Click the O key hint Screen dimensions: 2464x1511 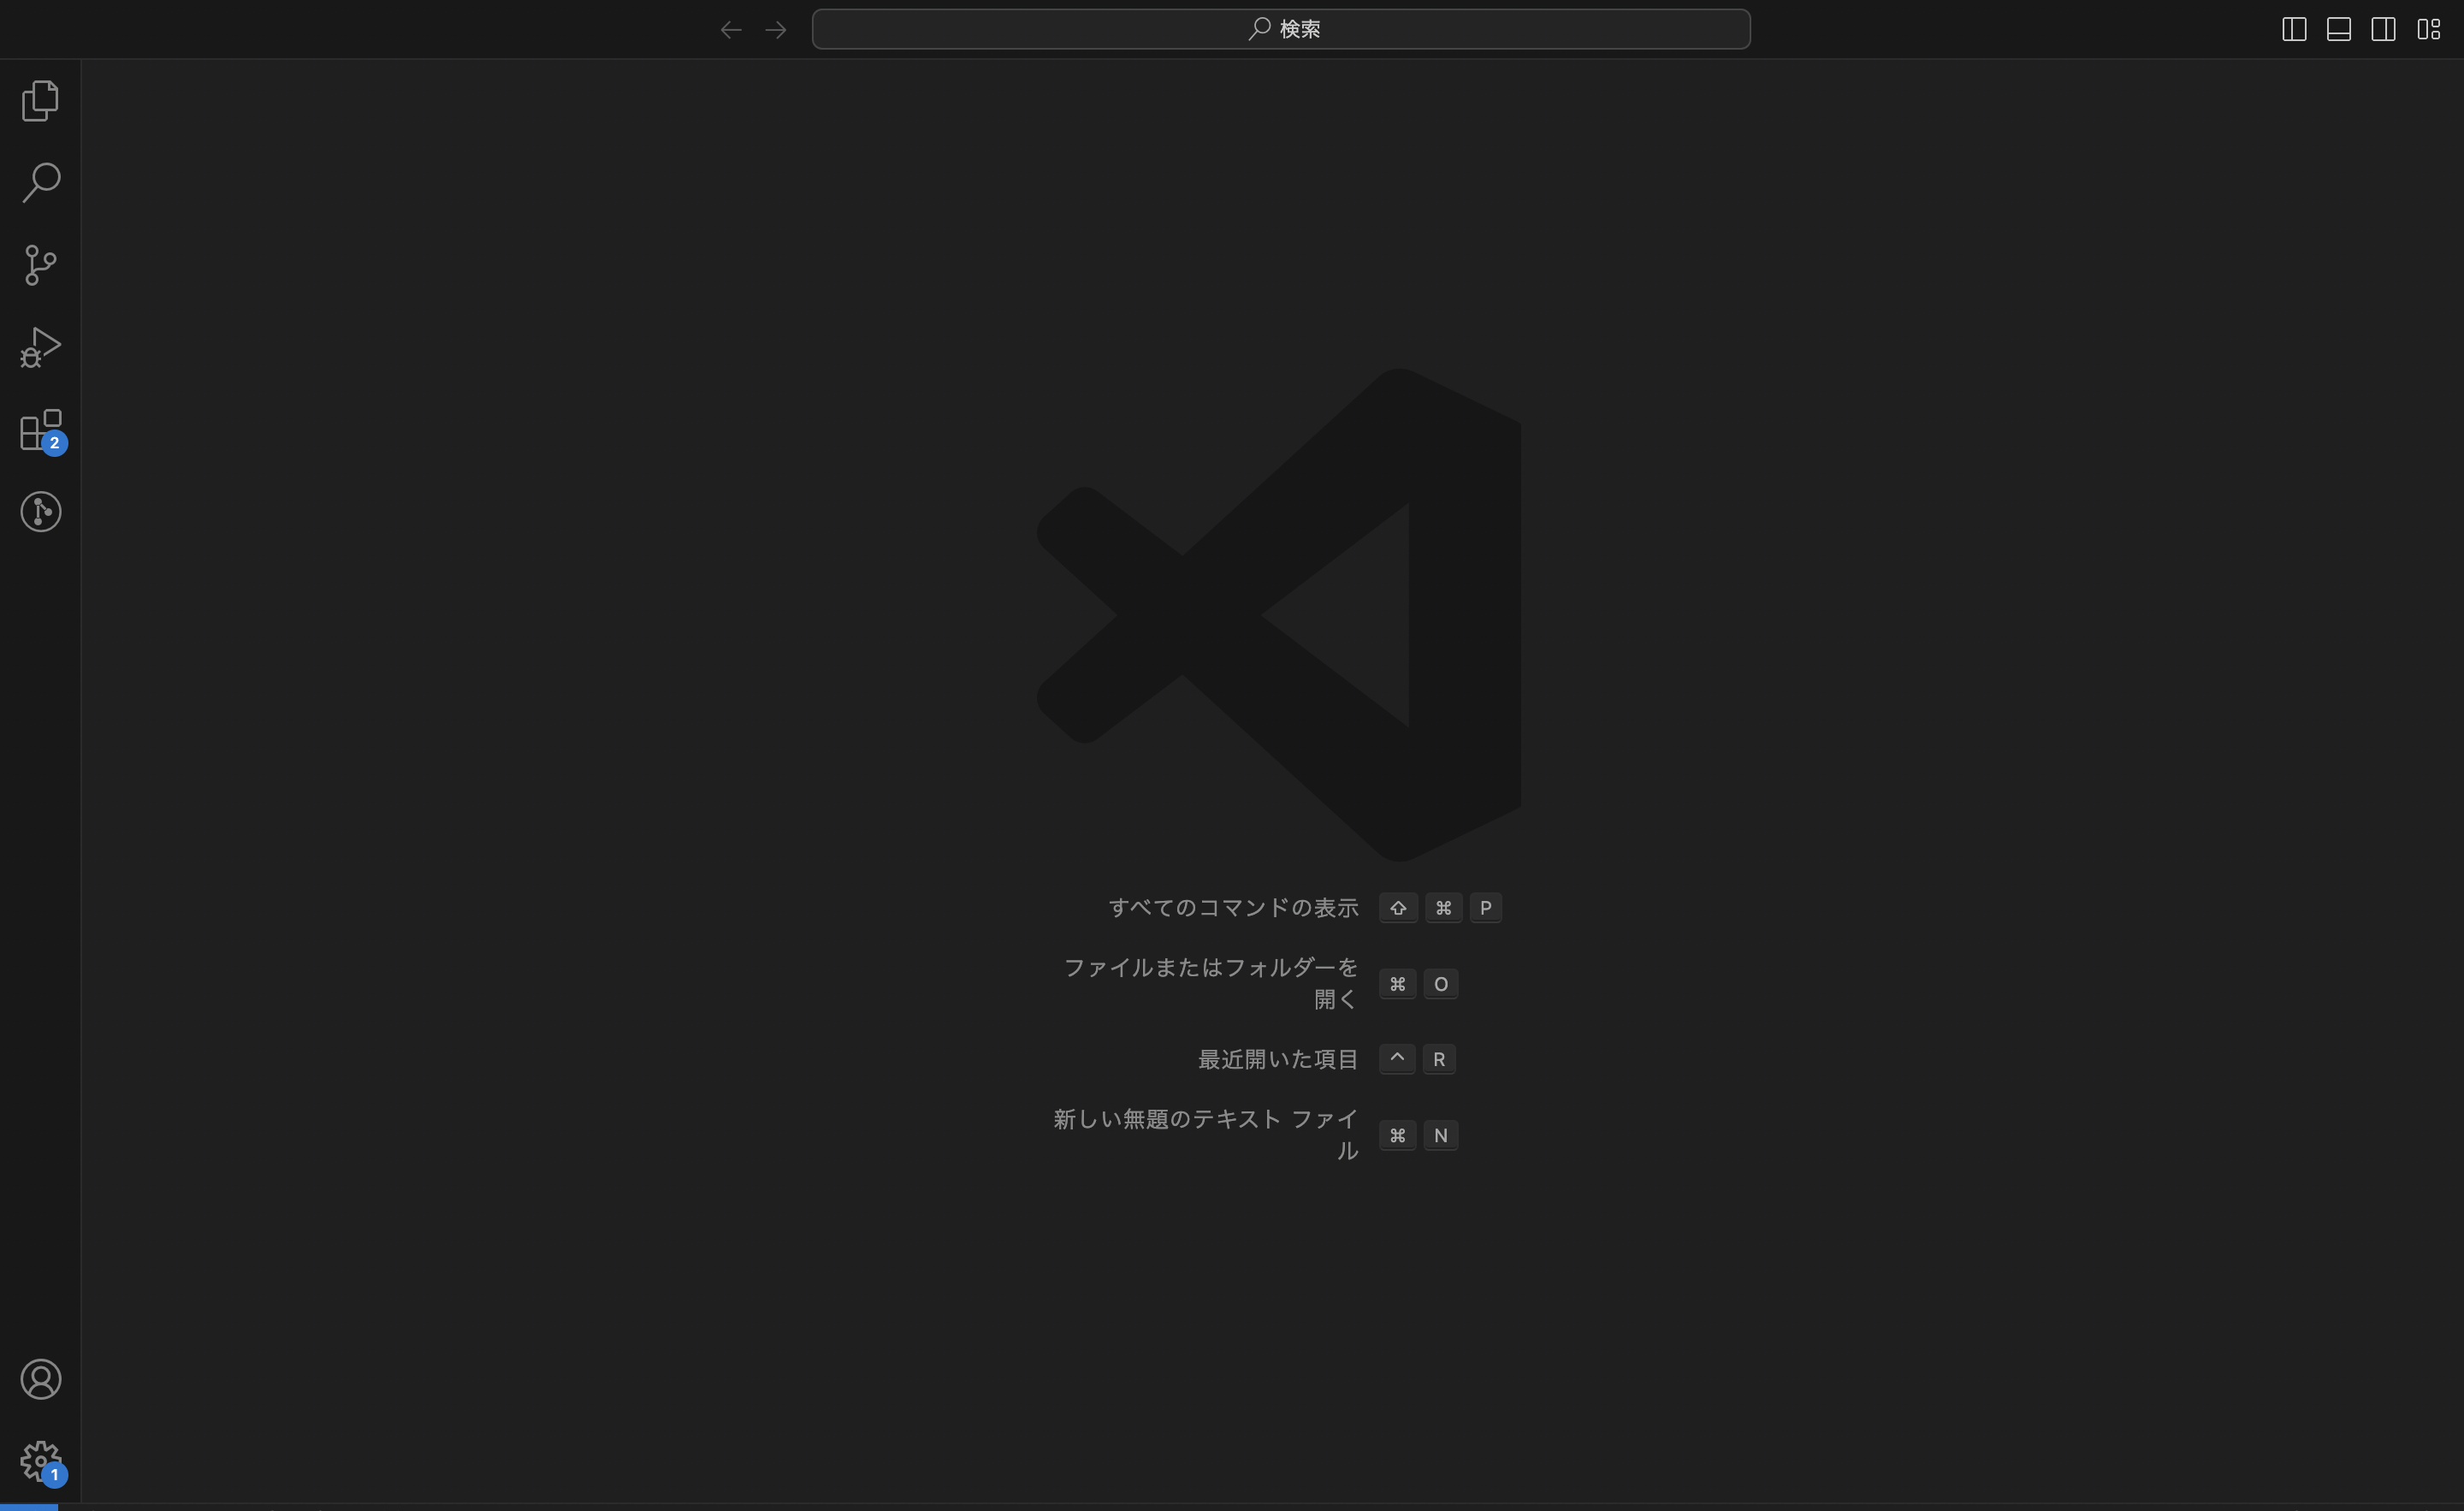1441,984
